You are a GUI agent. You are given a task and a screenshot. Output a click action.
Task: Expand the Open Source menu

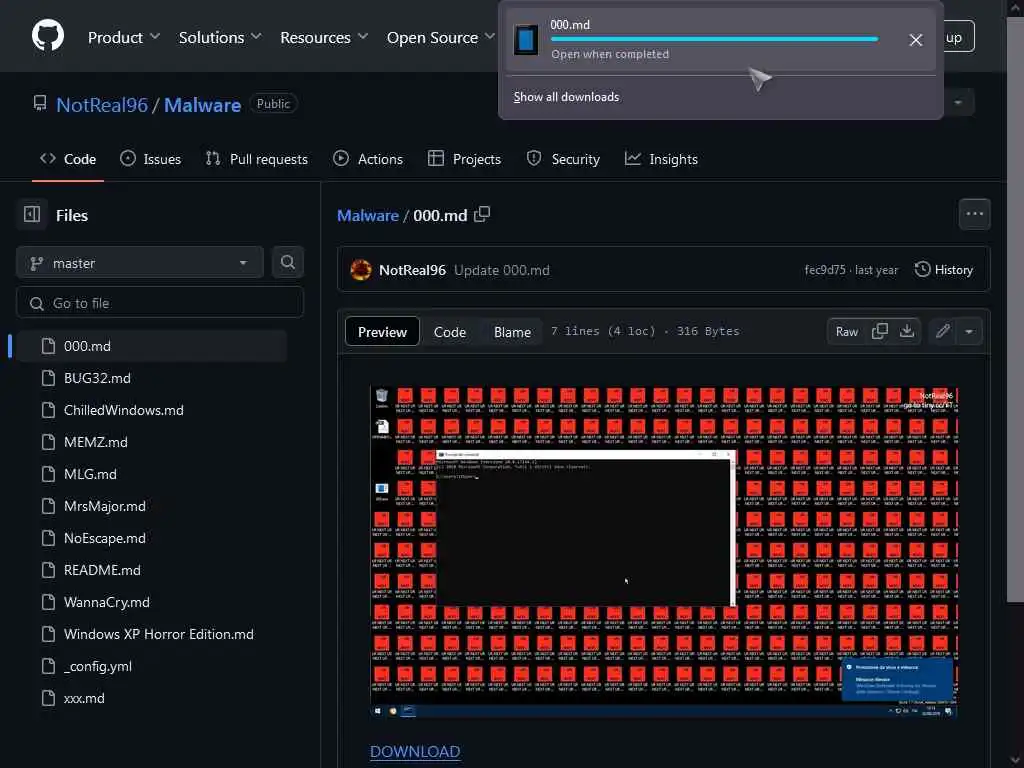click(x=441, y=37)
